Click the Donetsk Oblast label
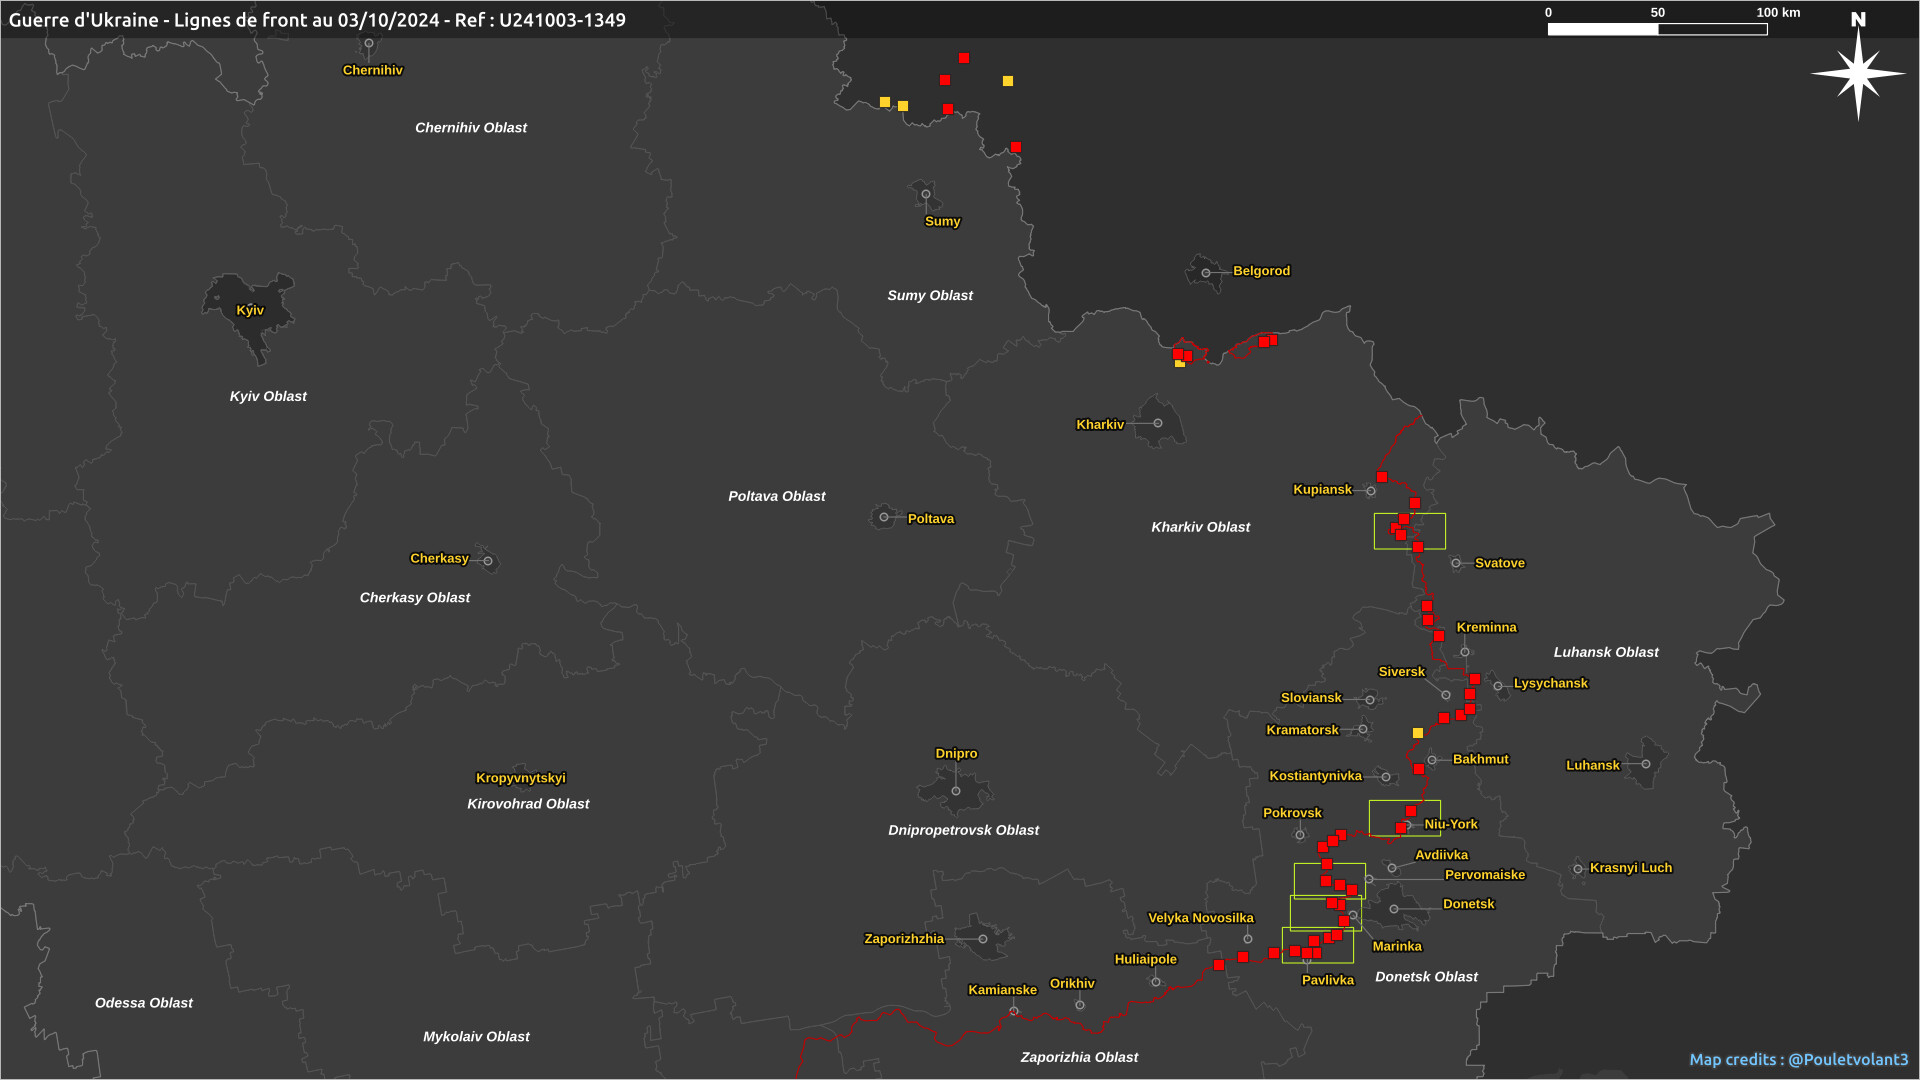The height and width of the screenshot is (1080, 1920). point(1426,977)
